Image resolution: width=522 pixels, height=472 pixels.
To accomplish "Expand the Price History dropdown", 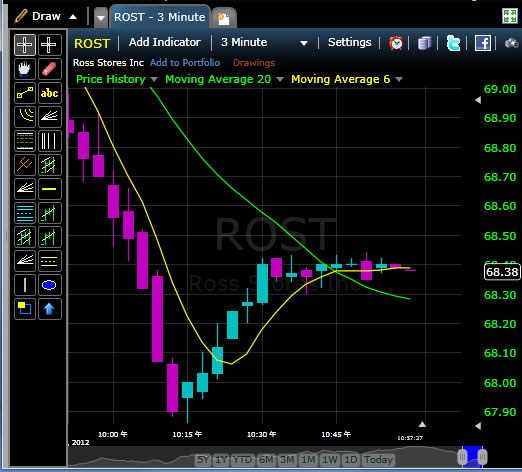I will (154, 79).
